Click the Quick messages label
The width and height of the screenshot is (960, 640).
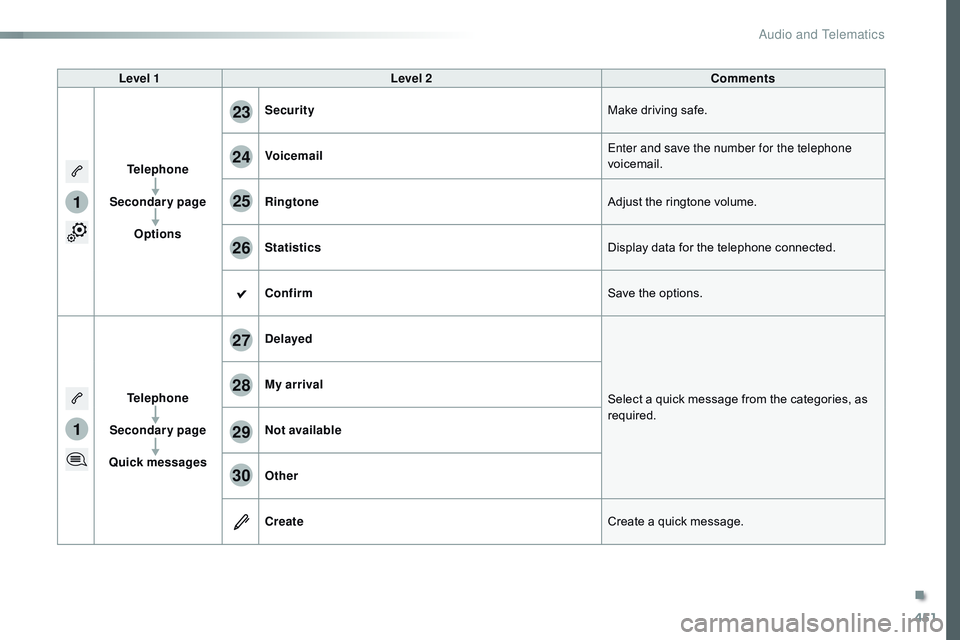158,462
